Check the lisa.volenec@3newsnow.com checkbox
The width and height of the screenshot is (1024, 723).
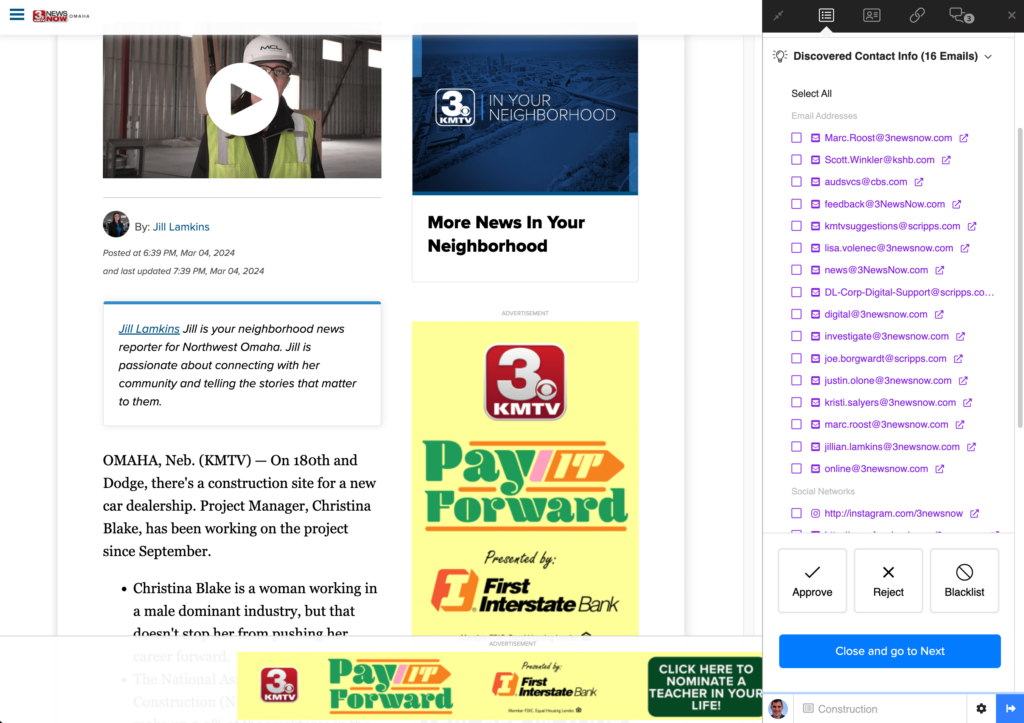point(796,248)
